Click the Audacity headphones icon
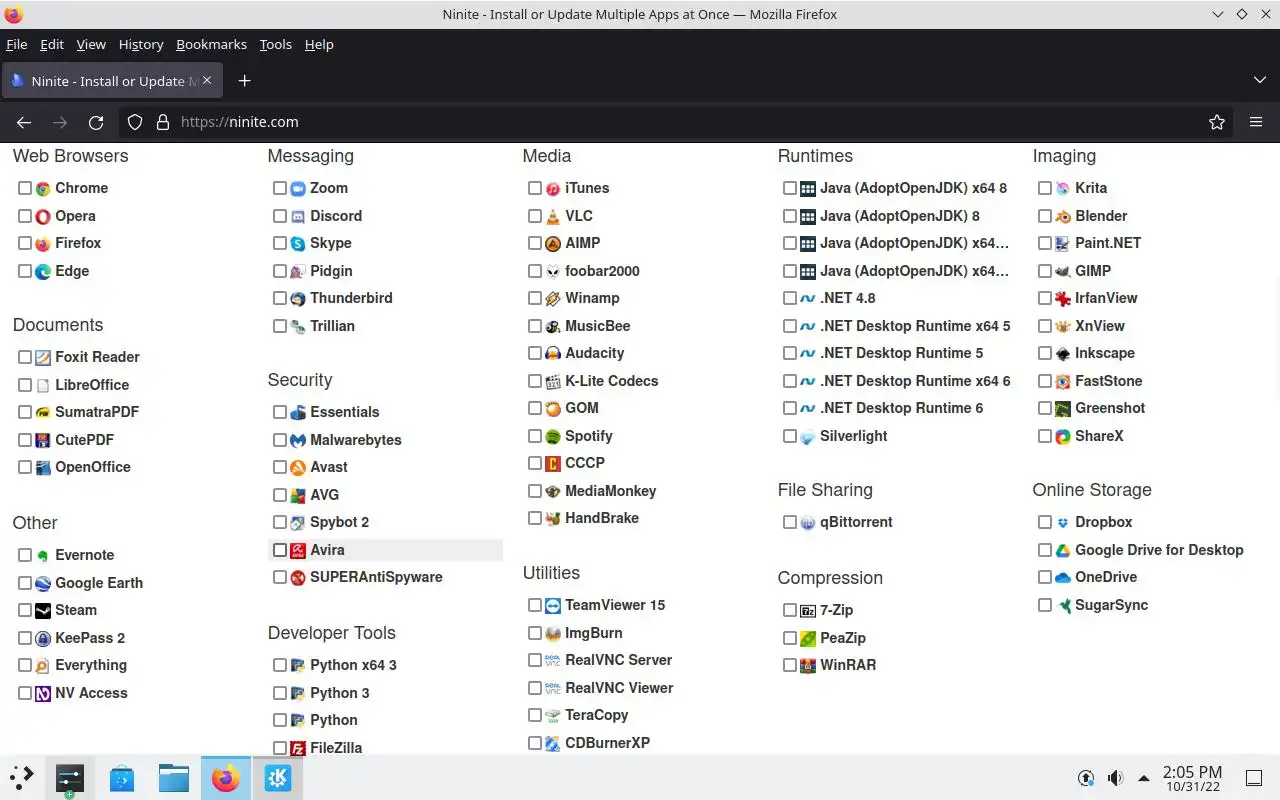Screen dimensions: 1280x800 pyautogui.click(x=553, y=353)
